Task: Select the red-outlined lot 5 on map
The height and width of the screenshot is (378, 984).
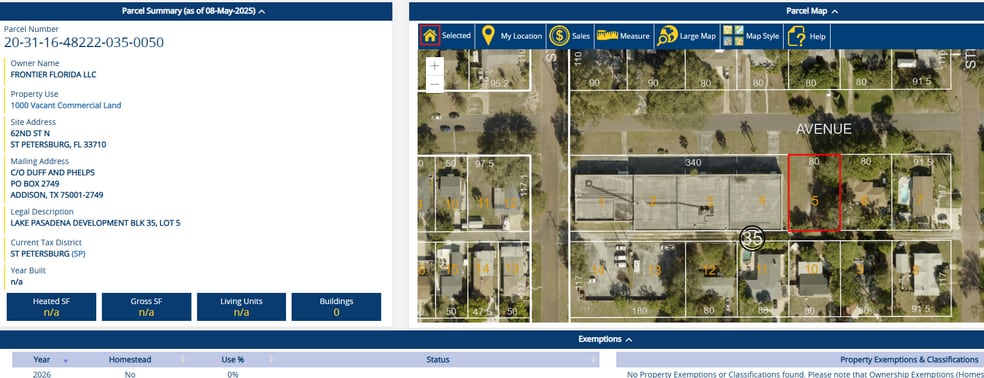Action: [814, 193]
